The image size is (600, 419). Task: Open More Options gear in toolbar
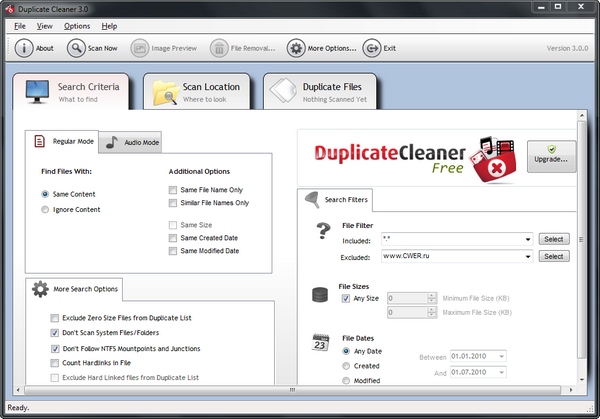click(x=296, y=48)
